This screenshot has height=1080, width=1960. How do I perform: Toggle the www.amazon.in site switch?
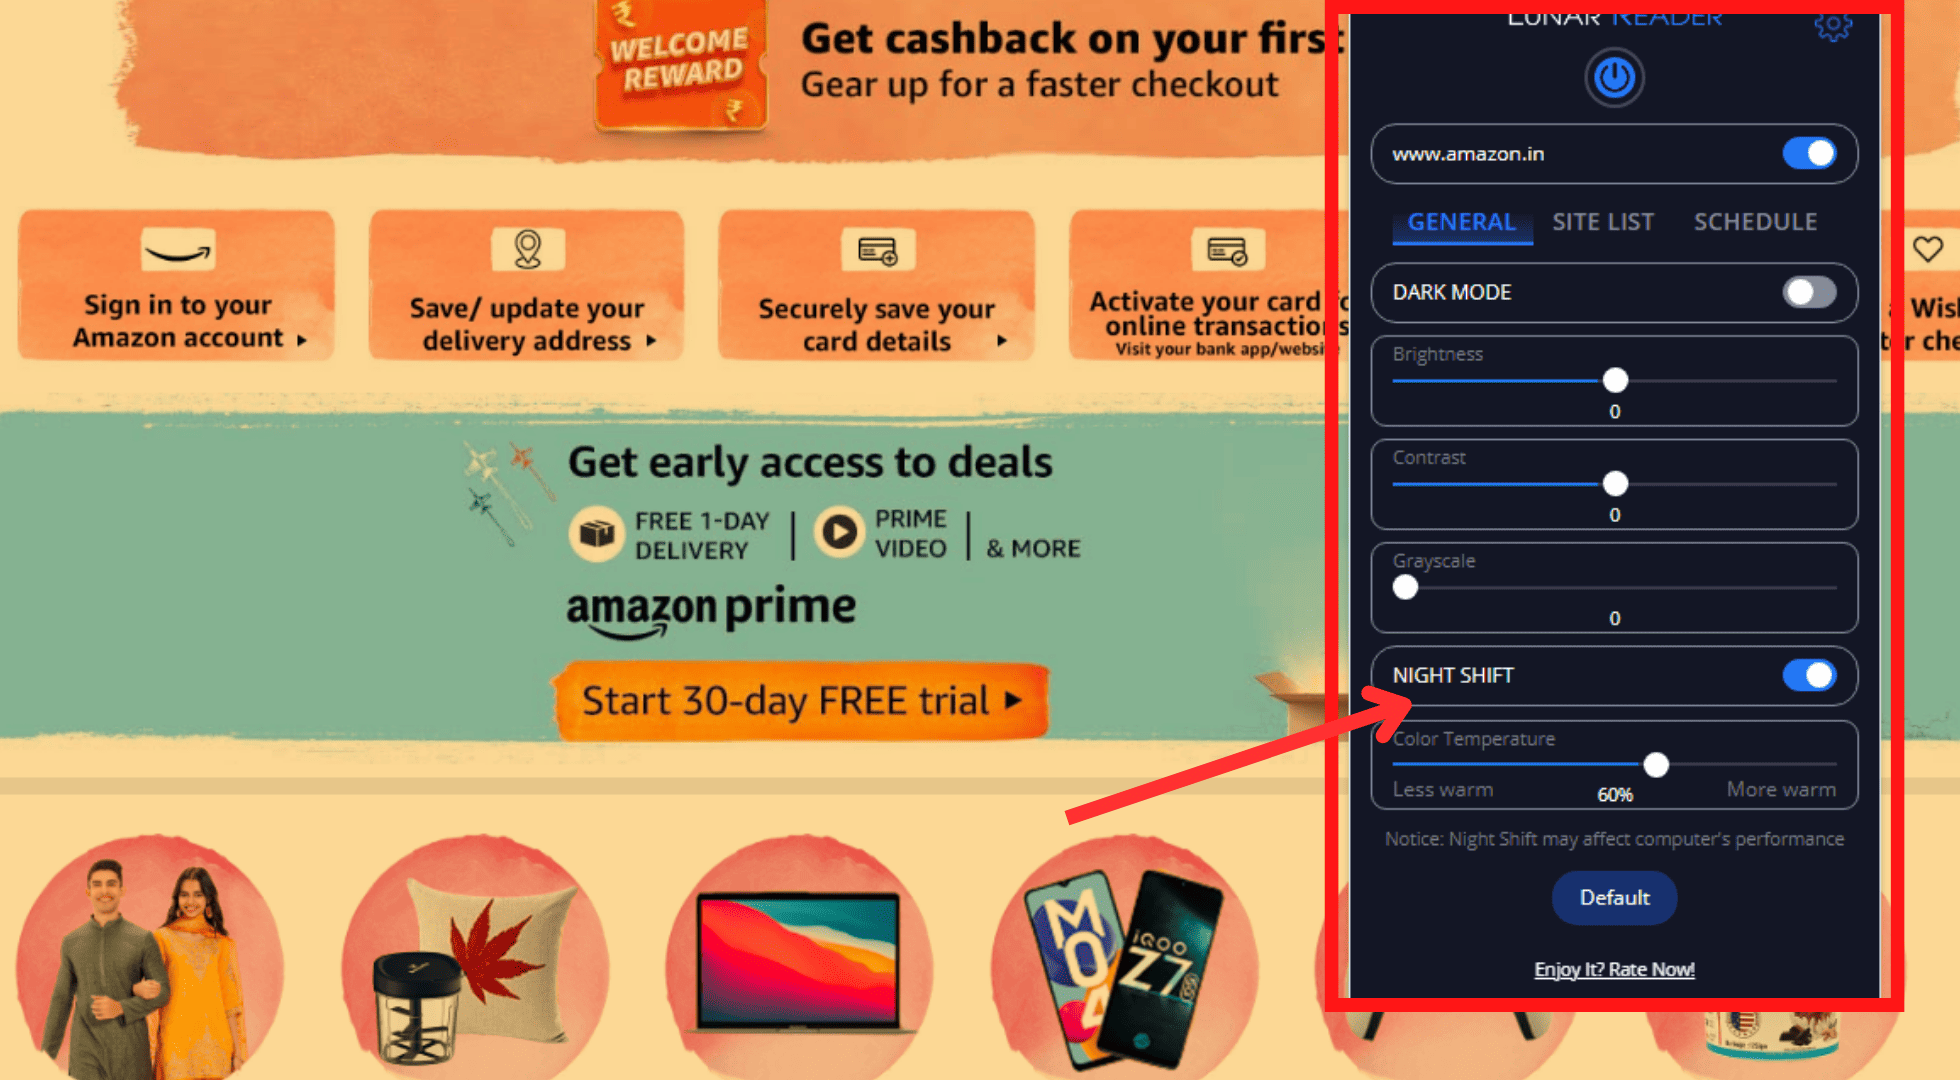(1809, 153)
